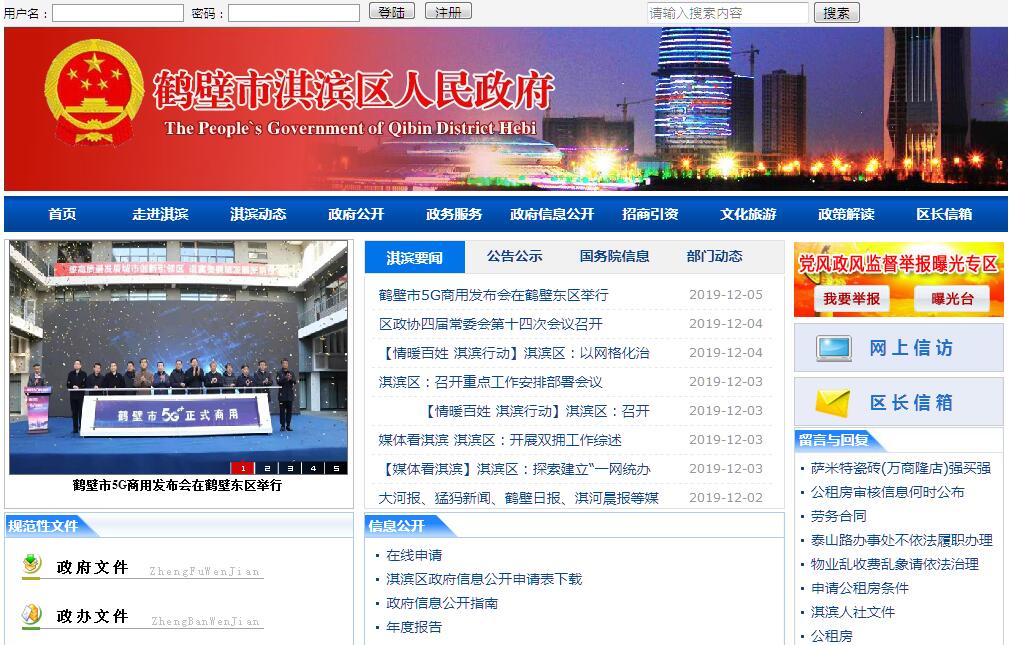Click the green download icon beside 政府文件

[x=31, y=565]
